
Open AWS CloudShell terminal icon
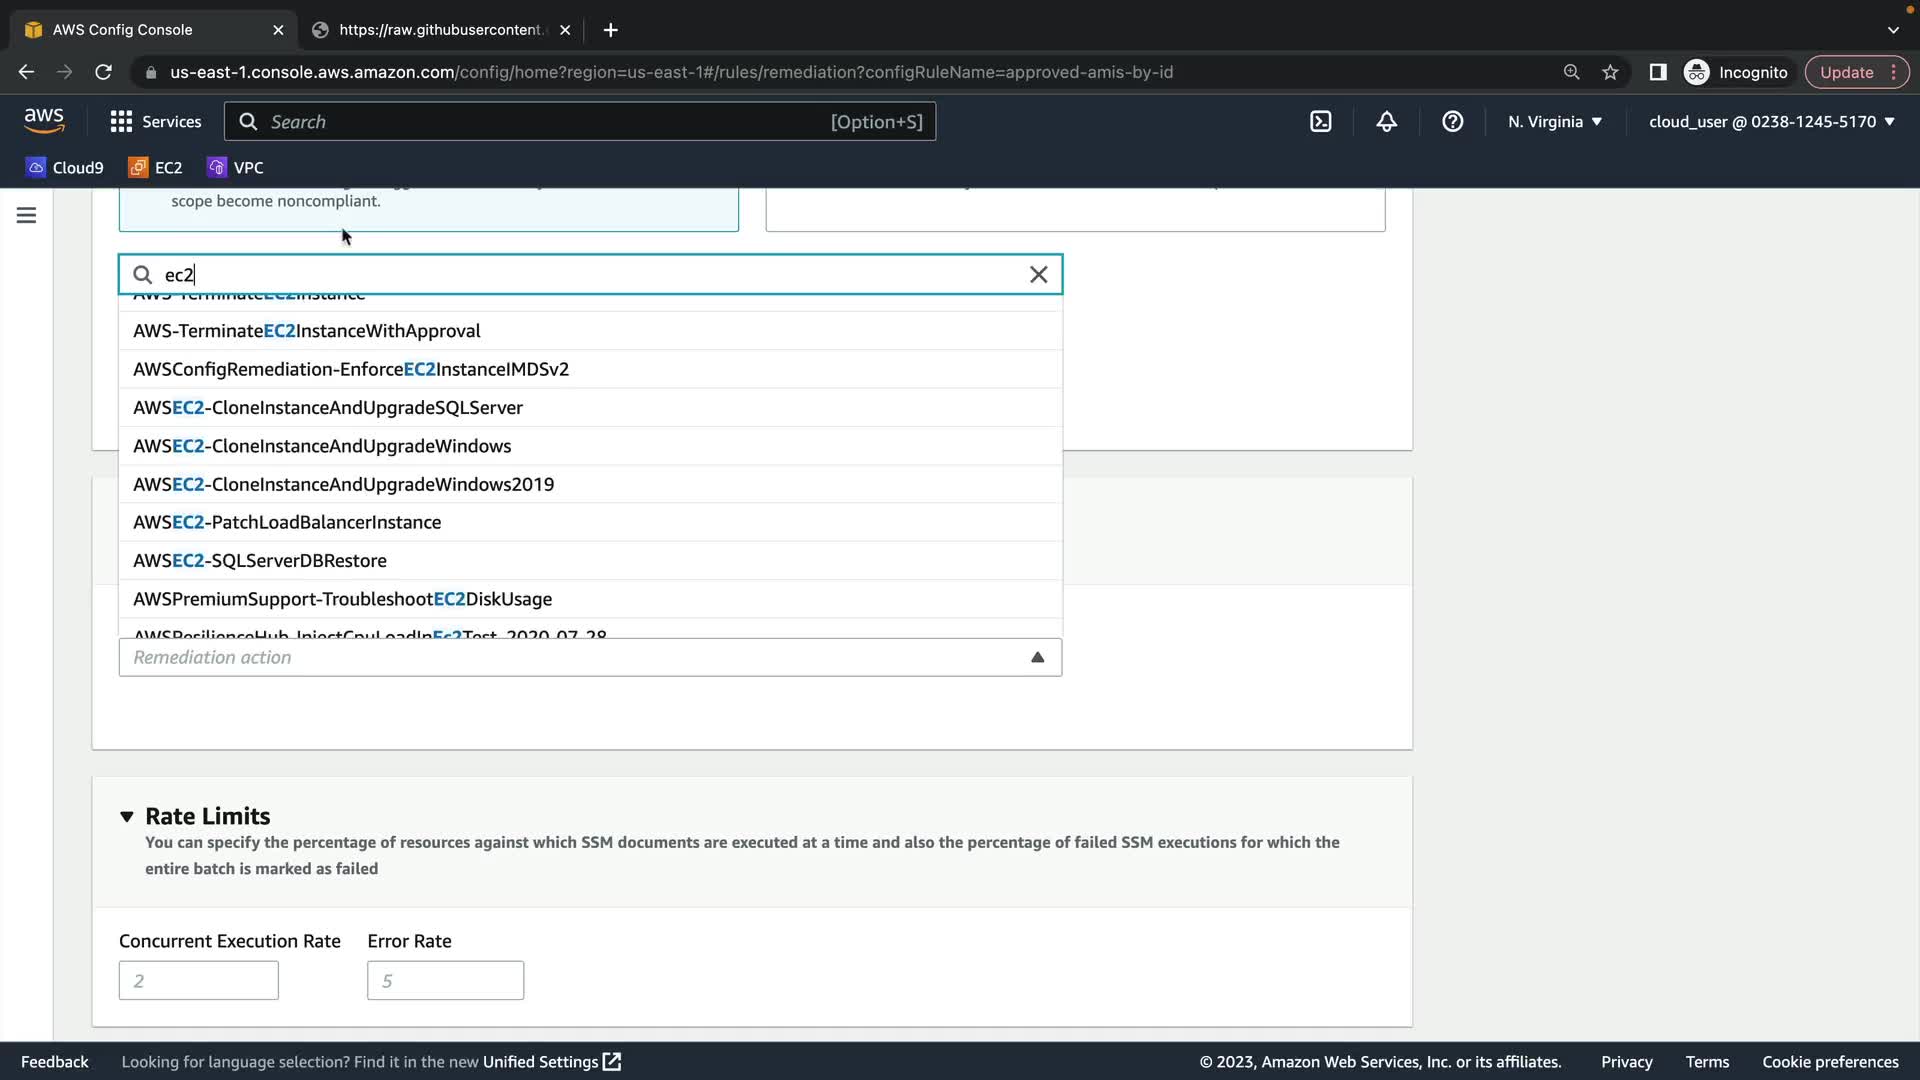coord(1320,122)
